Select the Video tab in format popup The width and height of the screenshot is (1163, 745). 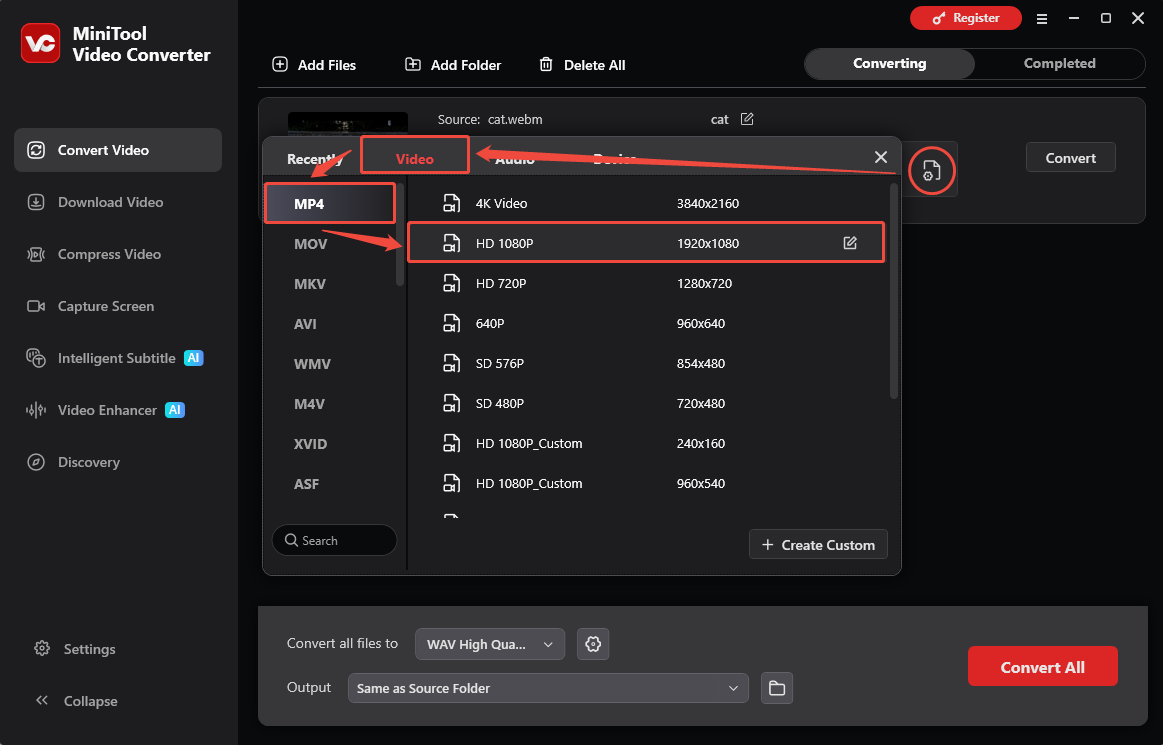pyautogui.click(x=415, y=158)
